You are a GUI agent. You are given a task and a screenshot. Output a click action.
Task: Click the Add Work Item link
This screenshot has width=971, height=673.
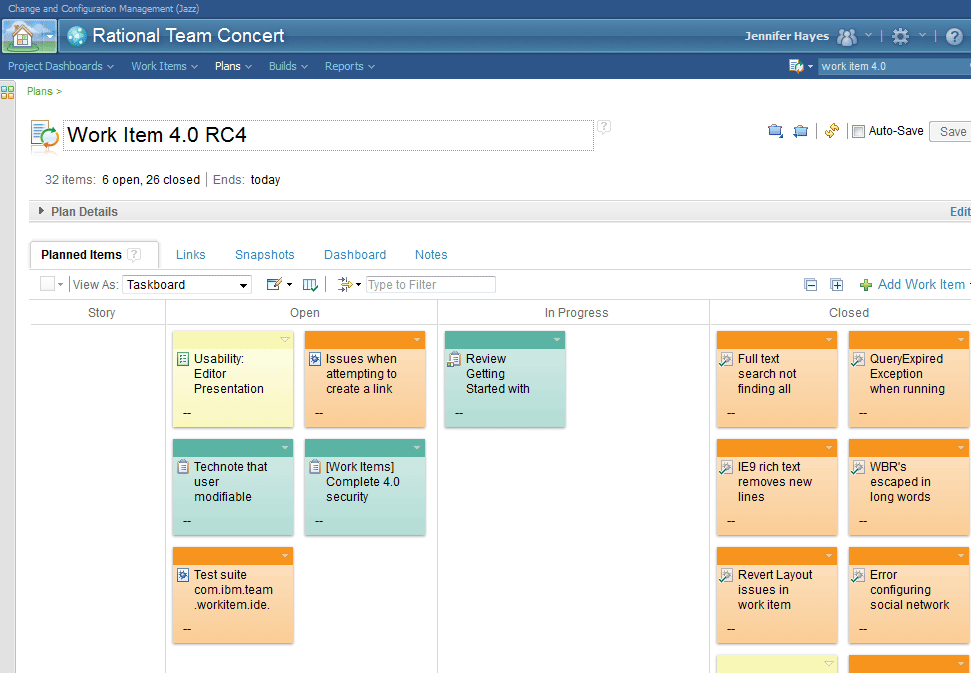tap(921, 284)
